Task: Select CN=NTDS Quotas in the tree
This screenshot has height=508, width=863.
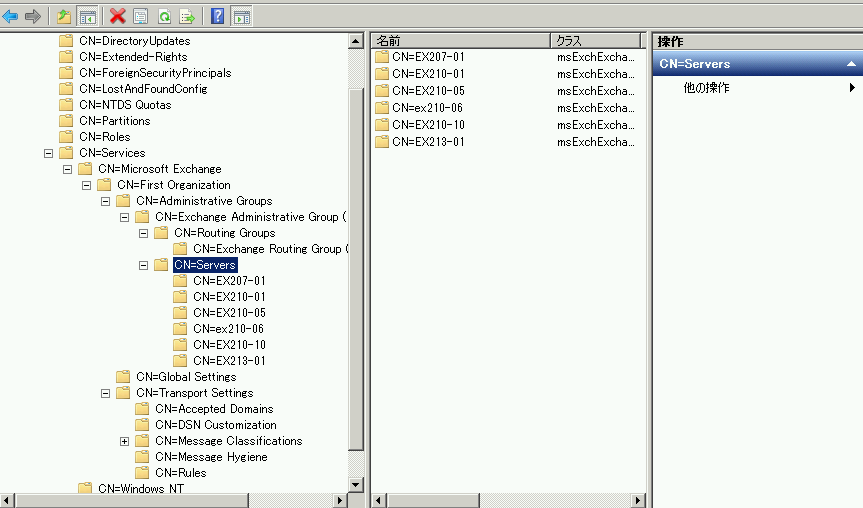Action: point(125,105)
